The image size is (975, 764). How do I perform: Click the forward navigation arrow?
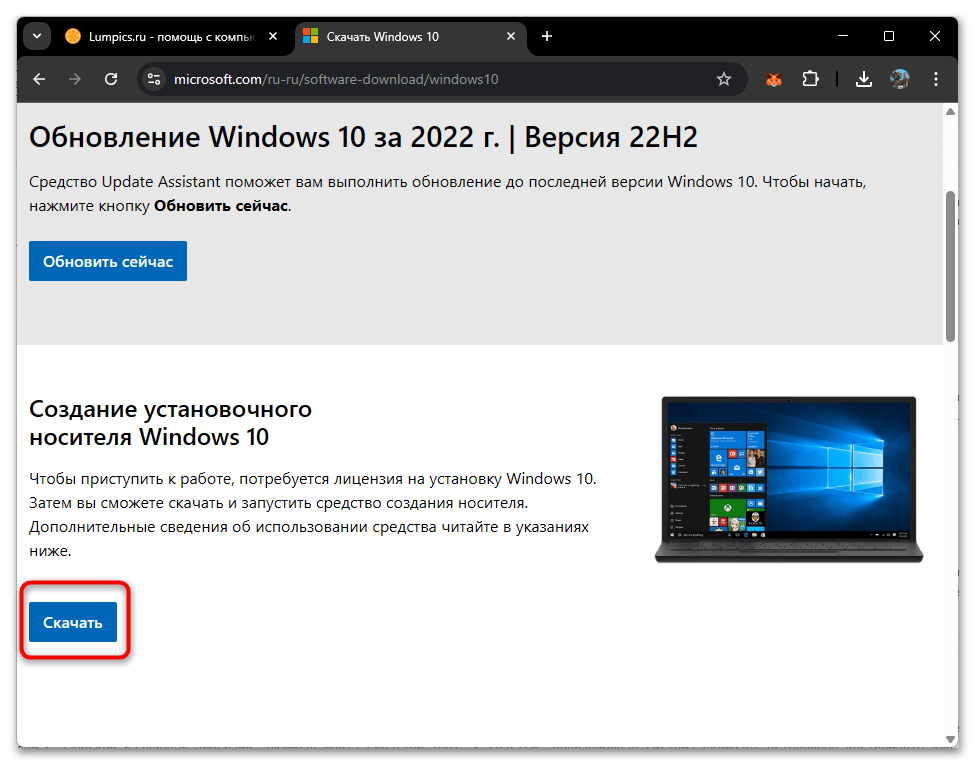pyautogui.click(x=75, y=79)
